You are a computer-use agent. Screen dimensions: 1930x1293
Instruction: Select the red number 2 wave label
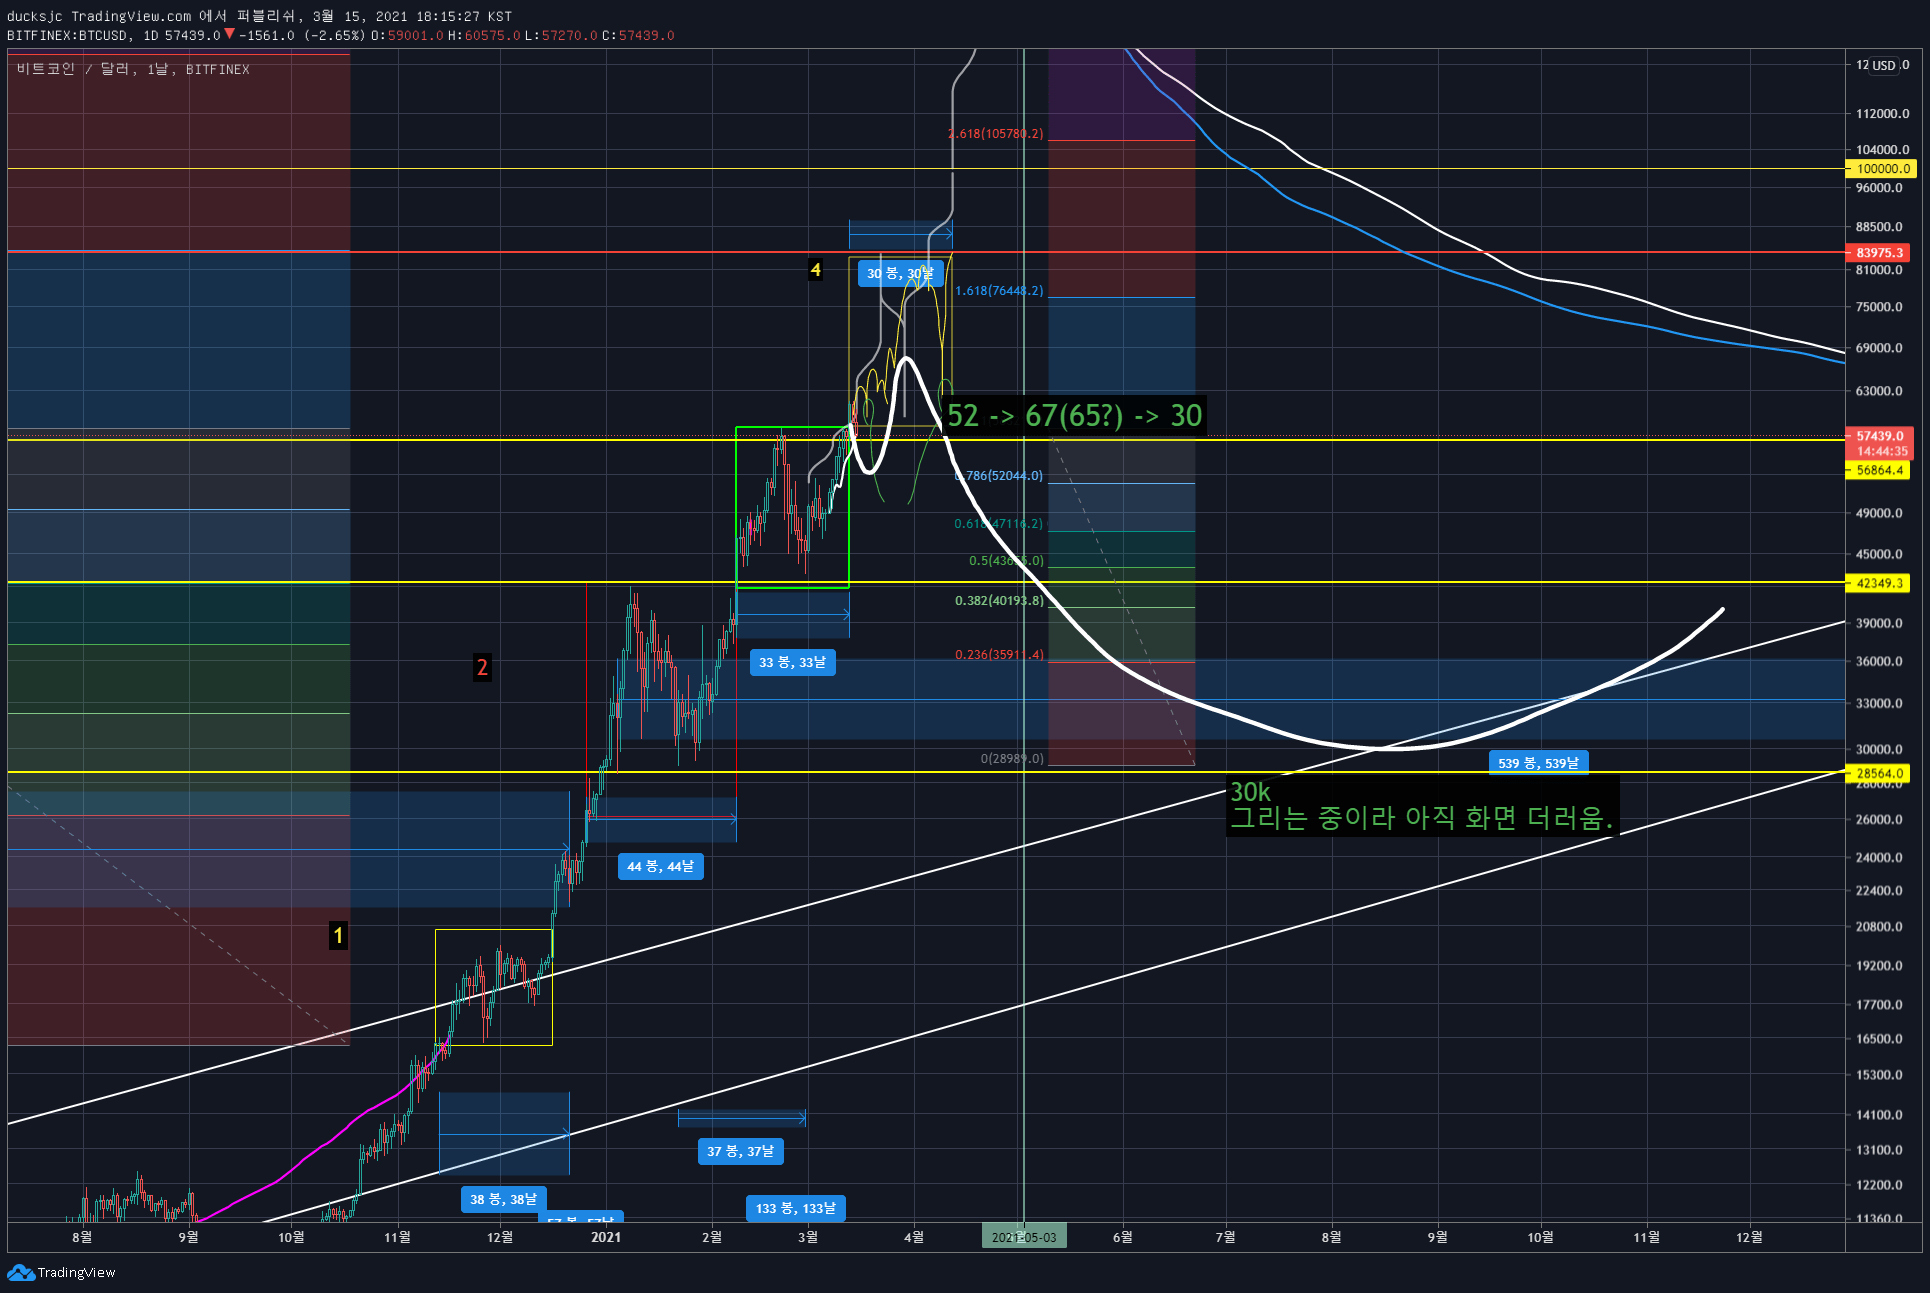point(482,667)
